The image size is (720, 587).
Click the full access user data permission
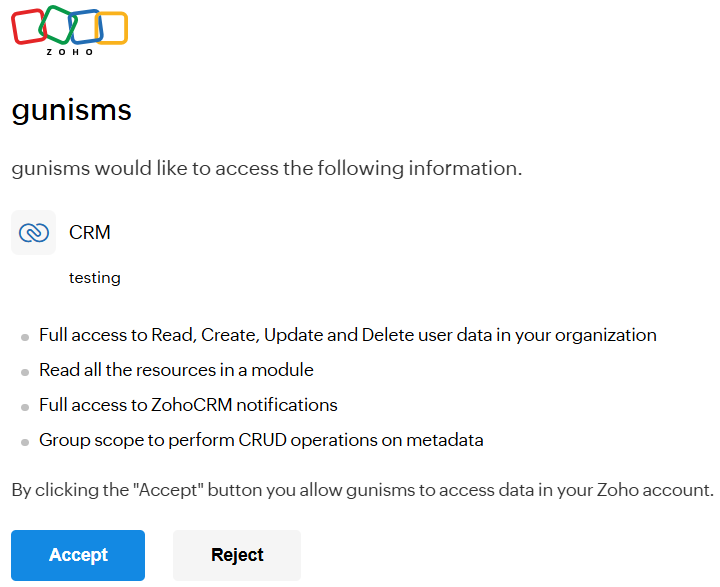click(x=348, y=335)
